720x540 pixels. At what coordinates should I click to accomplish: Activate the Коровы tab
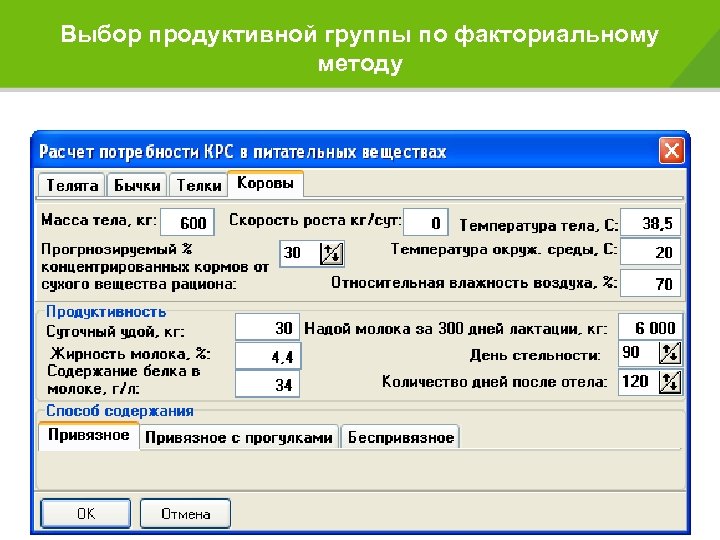coord(265,183)
